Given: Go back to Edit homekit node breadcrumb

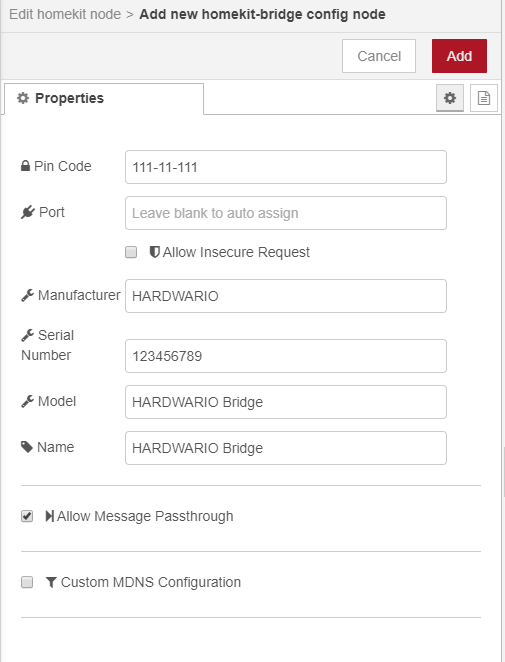Looking at the screenshot, I should (x=65, y=14).
